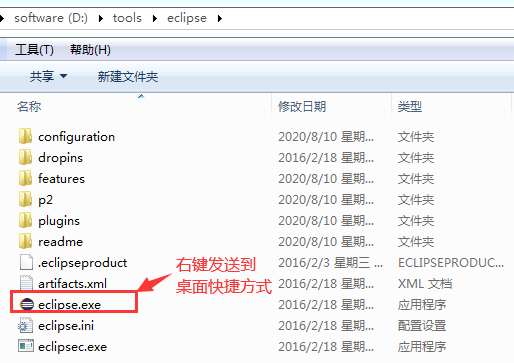514x363 pixels.
Task: Select the .eclipseproduct file icon
Action: (26, 262)
